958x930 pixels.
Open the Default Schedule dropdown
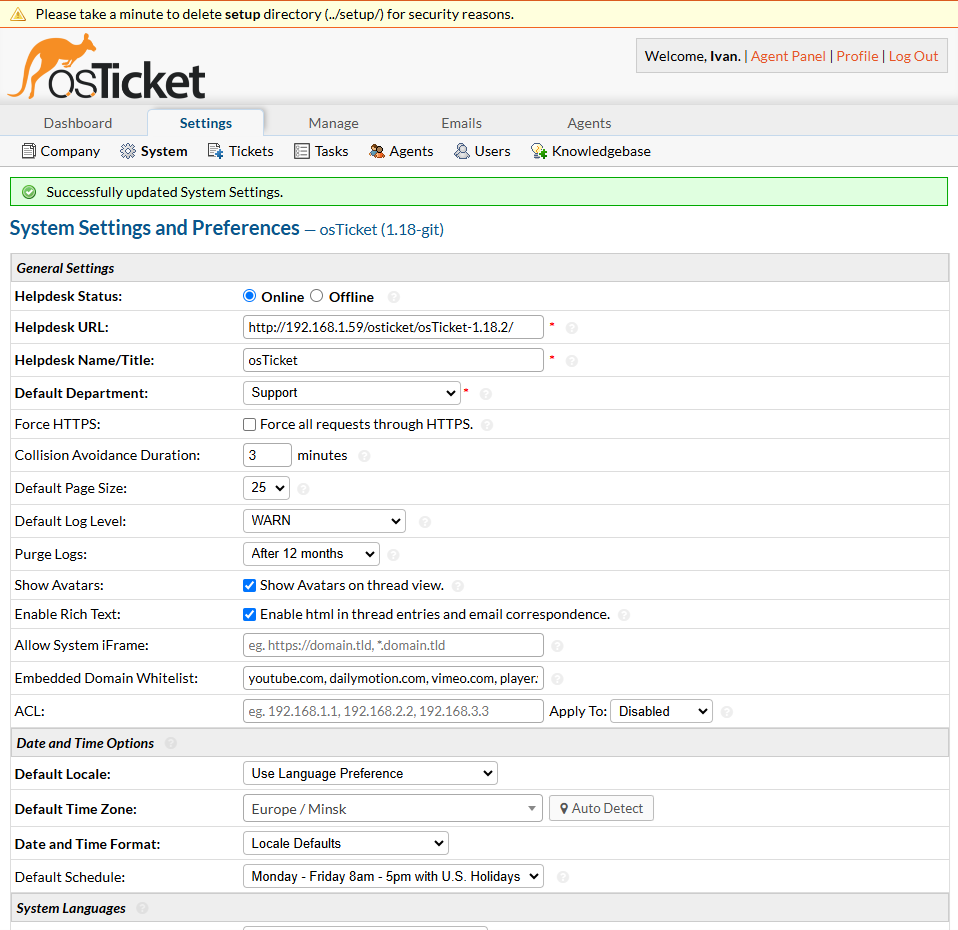coord(393,876)
